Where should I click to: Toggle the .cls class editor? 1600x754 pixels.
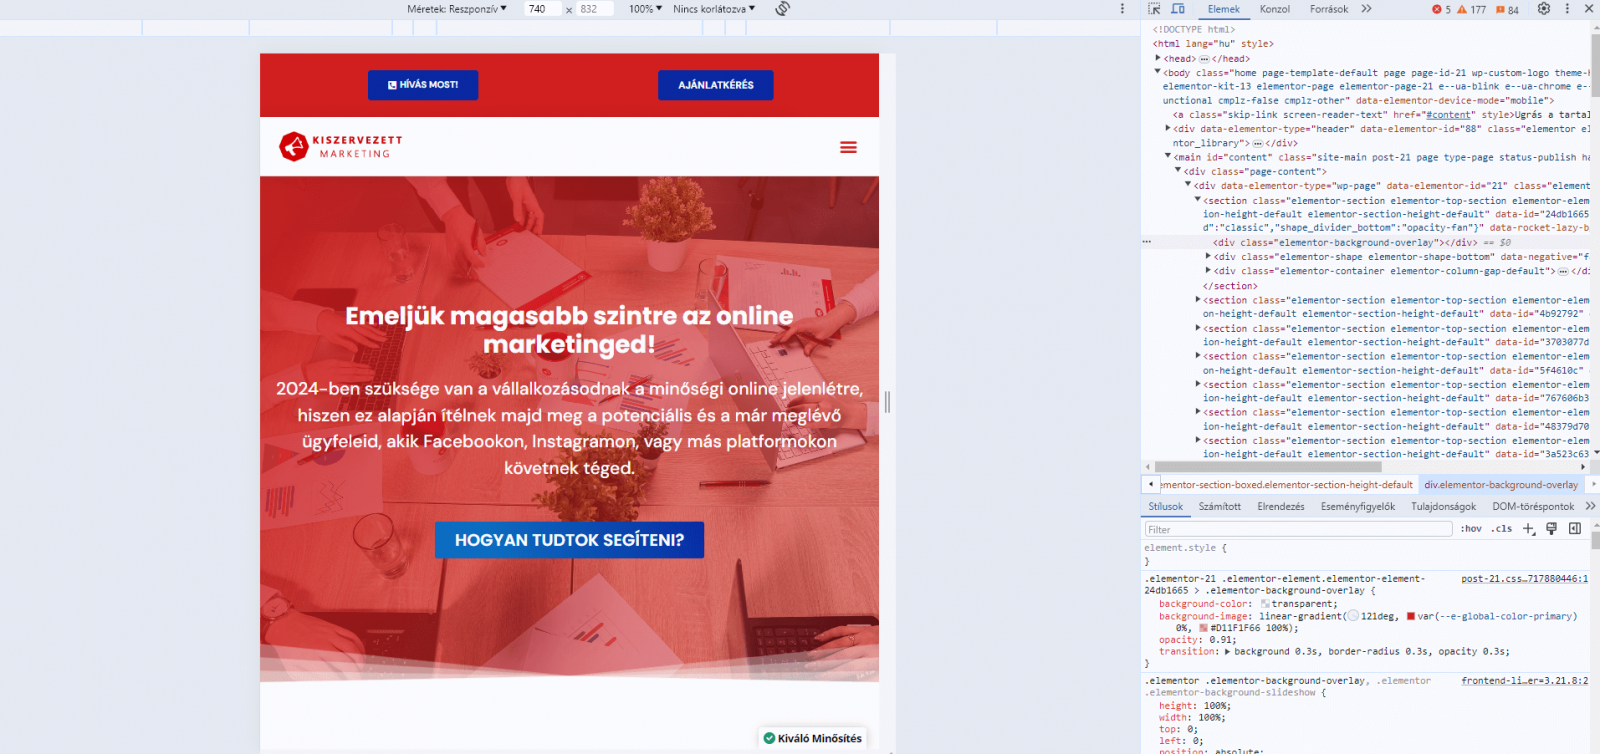click(x=1501, y=529)
